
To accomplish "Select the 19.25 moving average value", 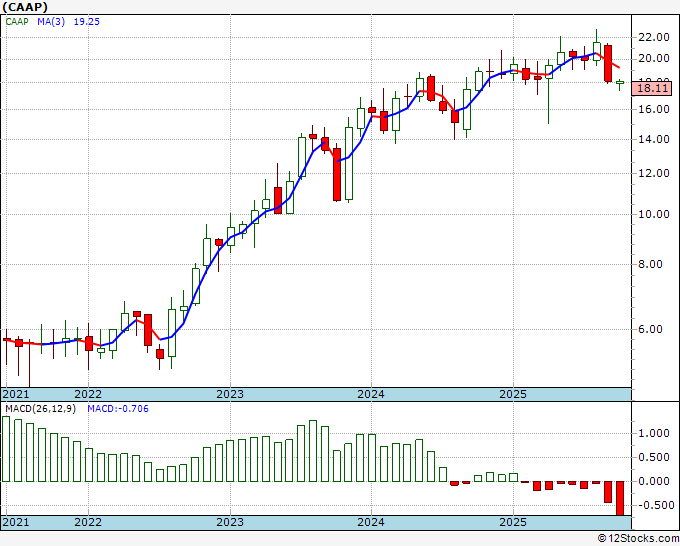I will coord(87,21).
